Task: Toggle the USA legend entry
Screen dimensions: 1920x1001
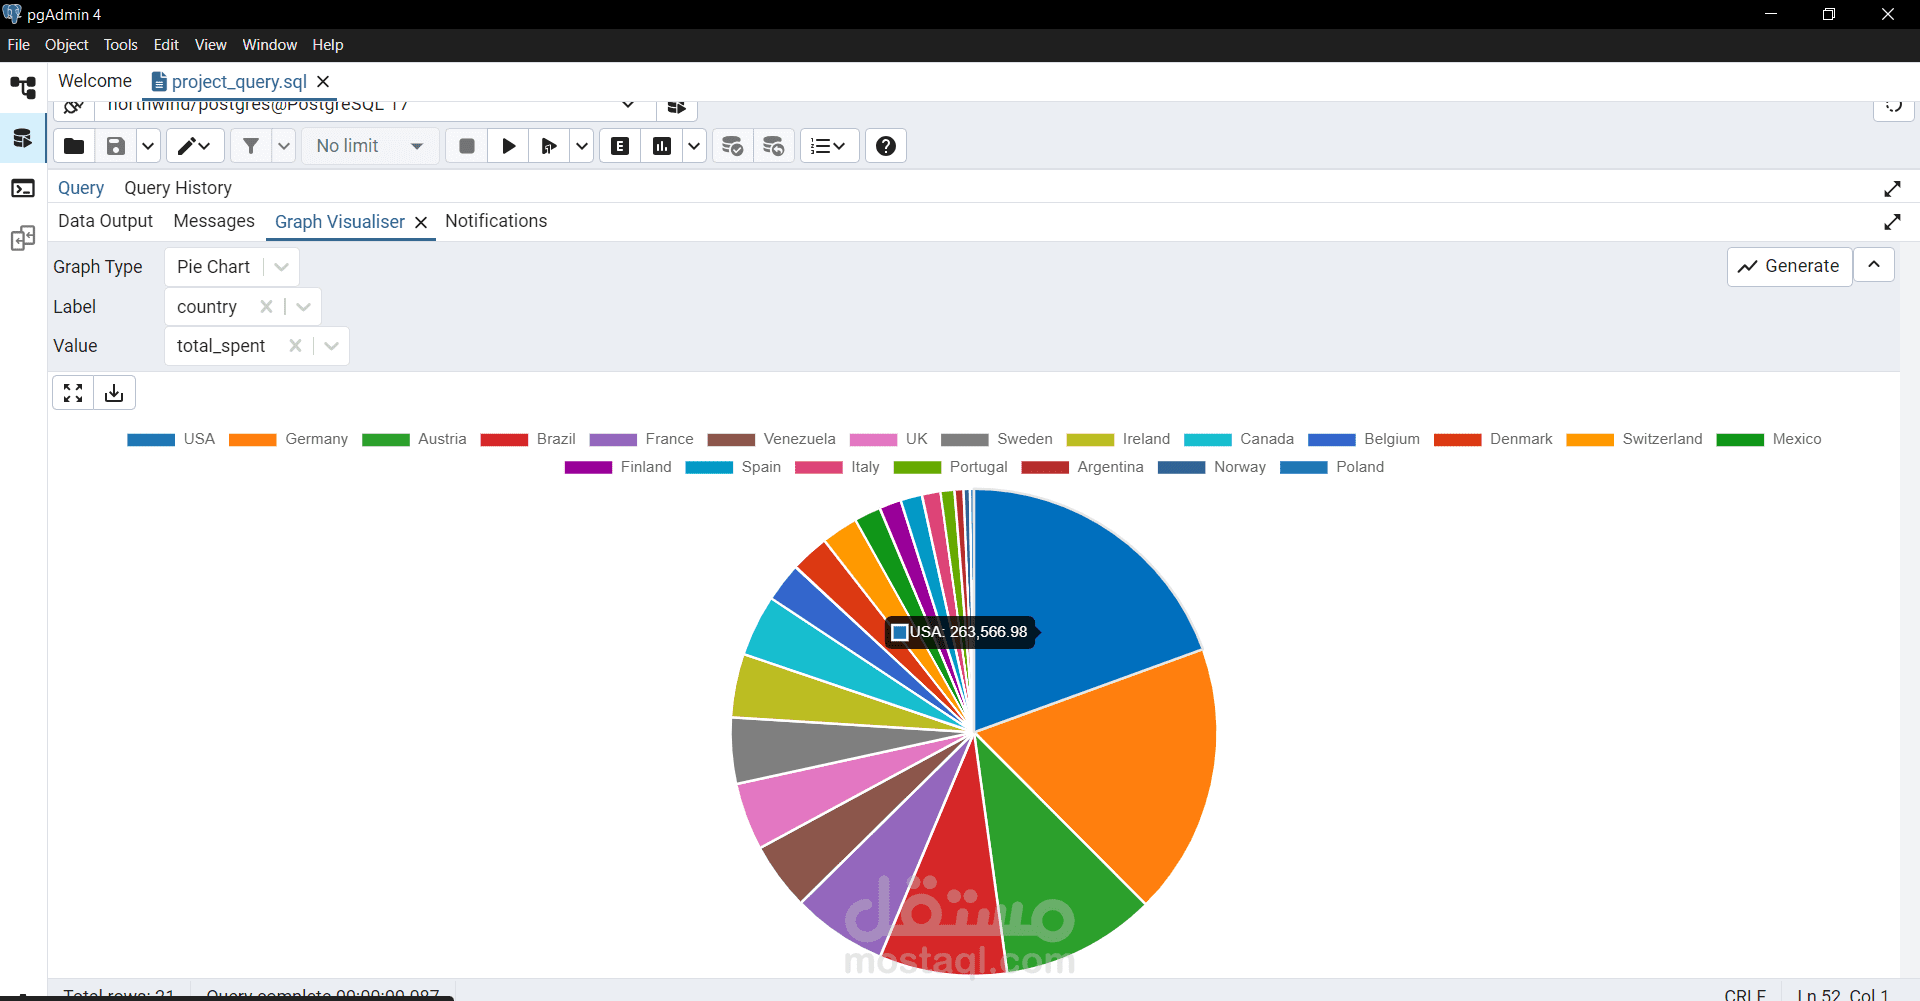Action: click(171, 439)
